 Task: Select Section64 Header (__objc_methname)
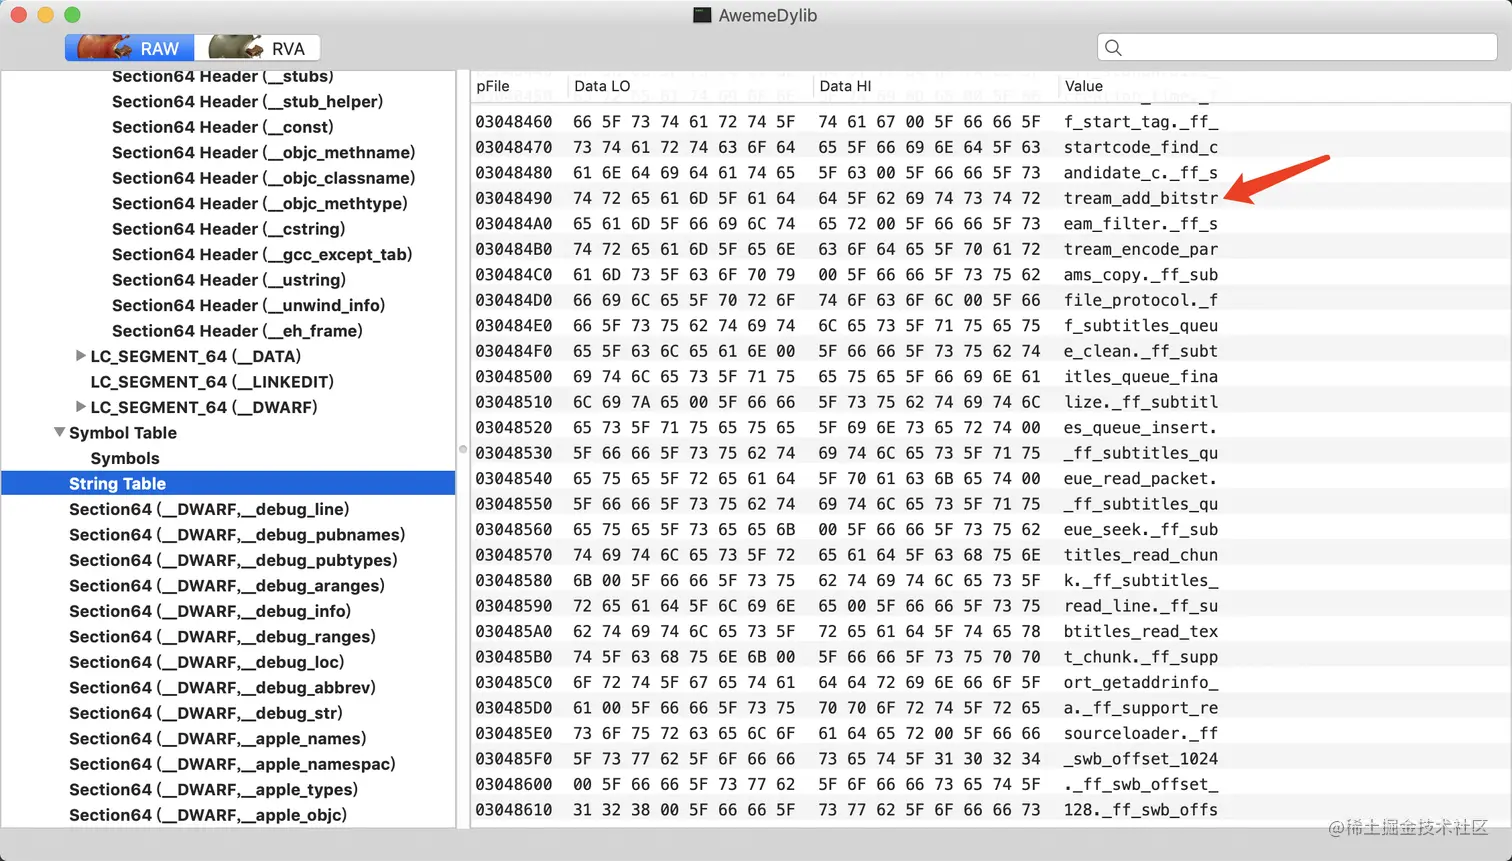pyautogui.click(x=263, y=152)
